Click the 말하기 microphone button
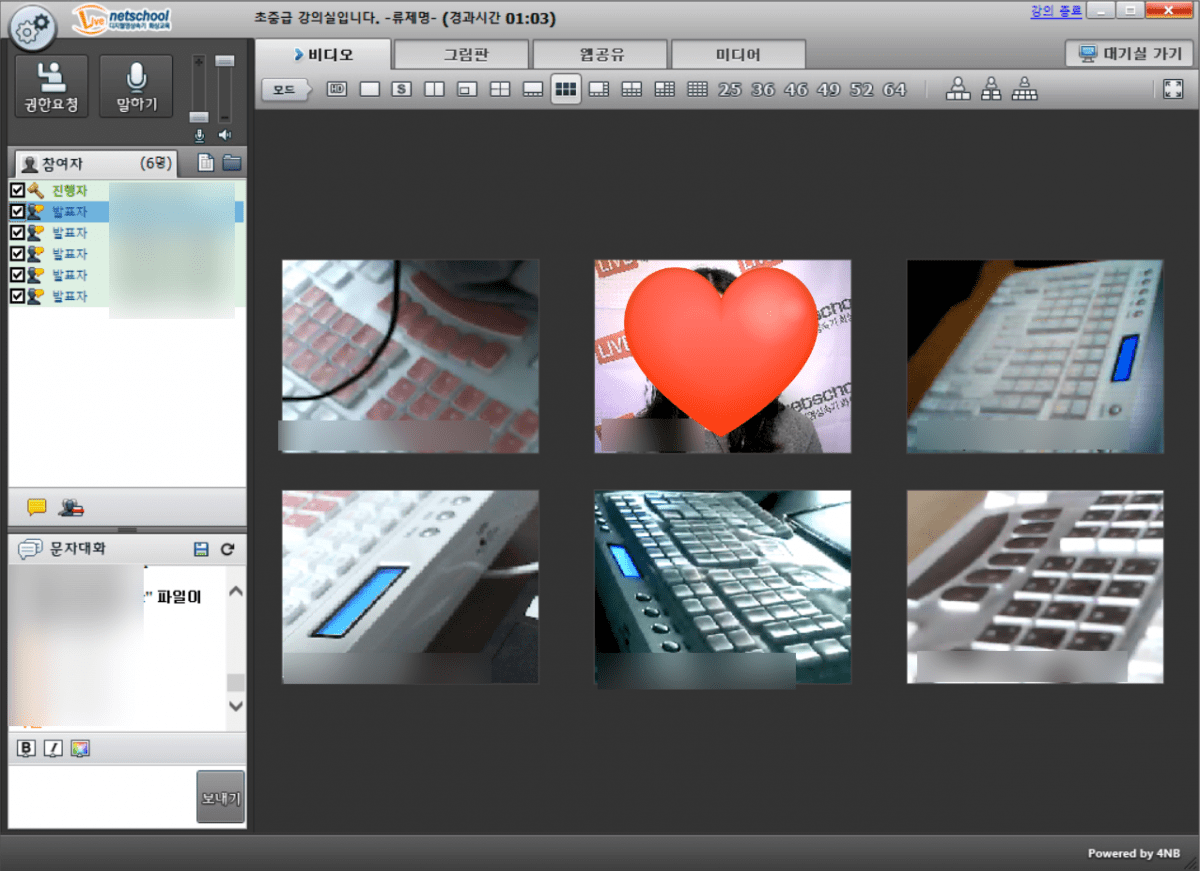Image resolution: width=1200 pixels, height=871 pixels. [137, 86]
